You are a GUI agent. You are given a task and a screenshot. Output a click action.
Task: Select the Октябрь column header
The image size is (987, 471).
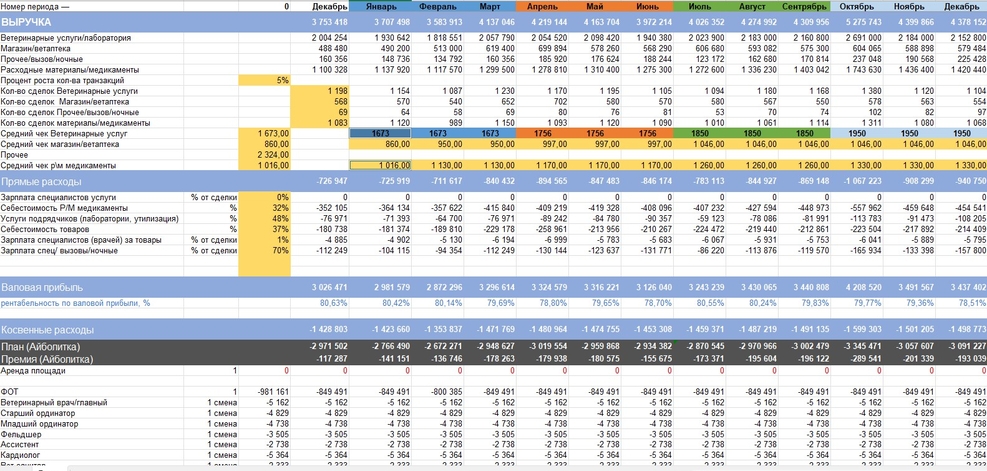point(856,6)
